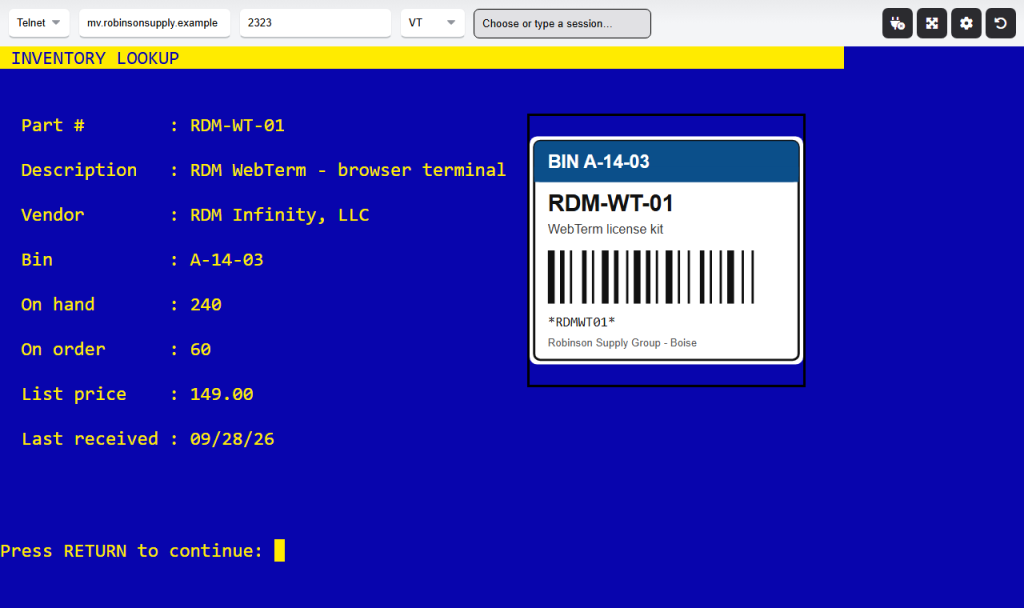Click the reset/reconnect circular arrow icon
Viewport: 1024px width, 608px height.
click(1000, 24)
